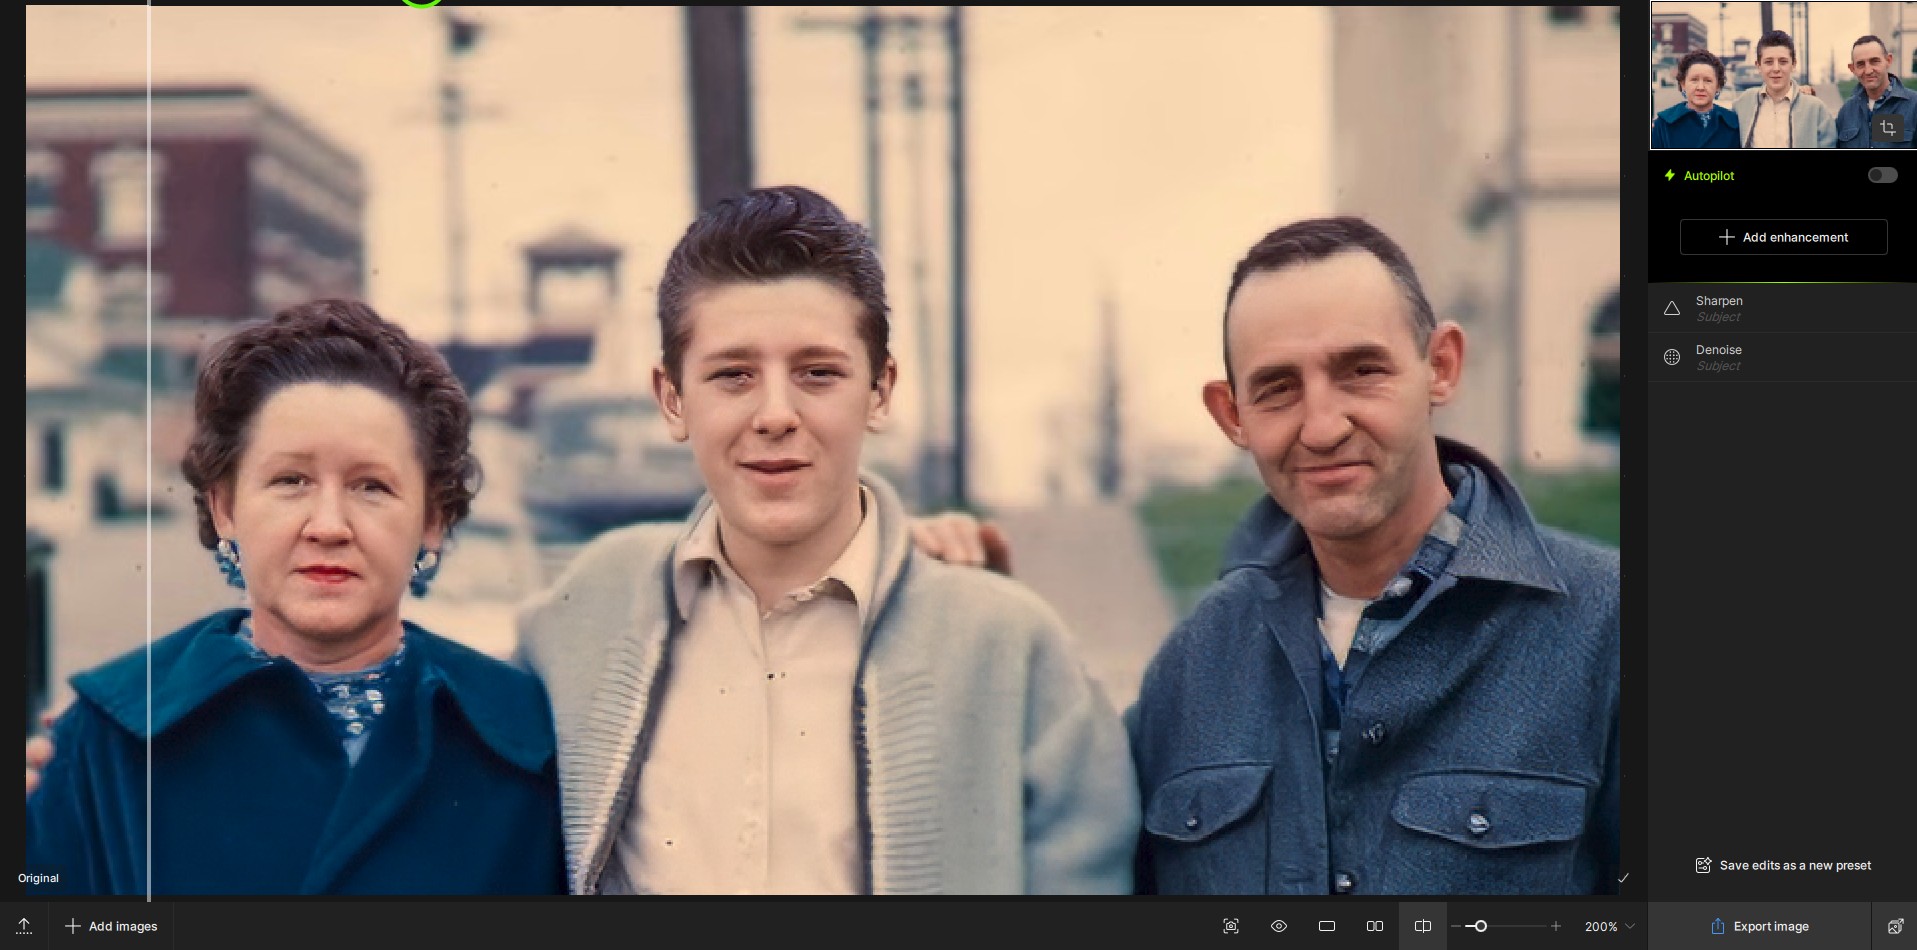Click the focus capture icon in bottom toolbar
Viewport: 1917px width, 950px height.
(1231, 926)
